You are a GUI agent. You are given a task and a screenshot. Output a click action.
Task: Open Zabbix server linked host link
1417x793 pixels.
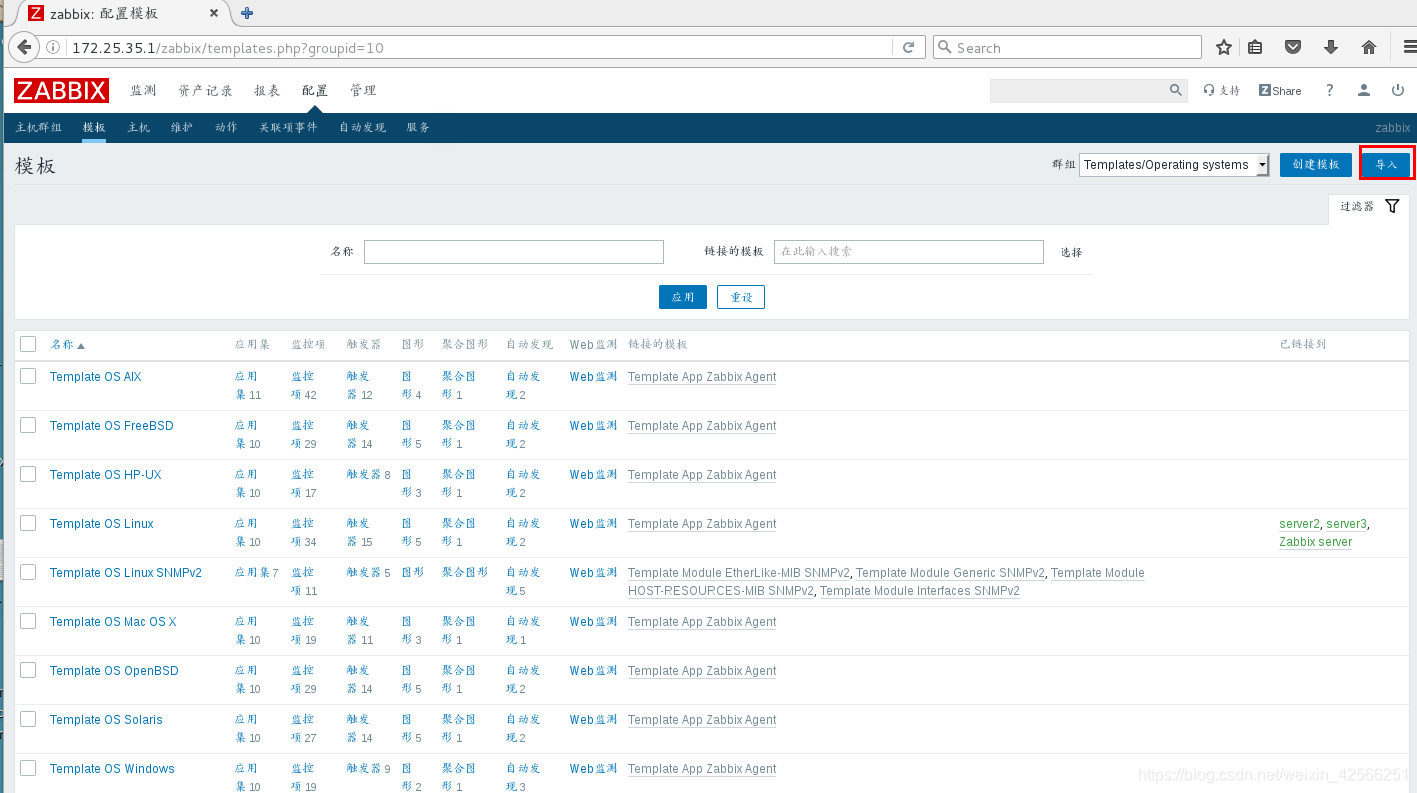(x=1315, y=541)
